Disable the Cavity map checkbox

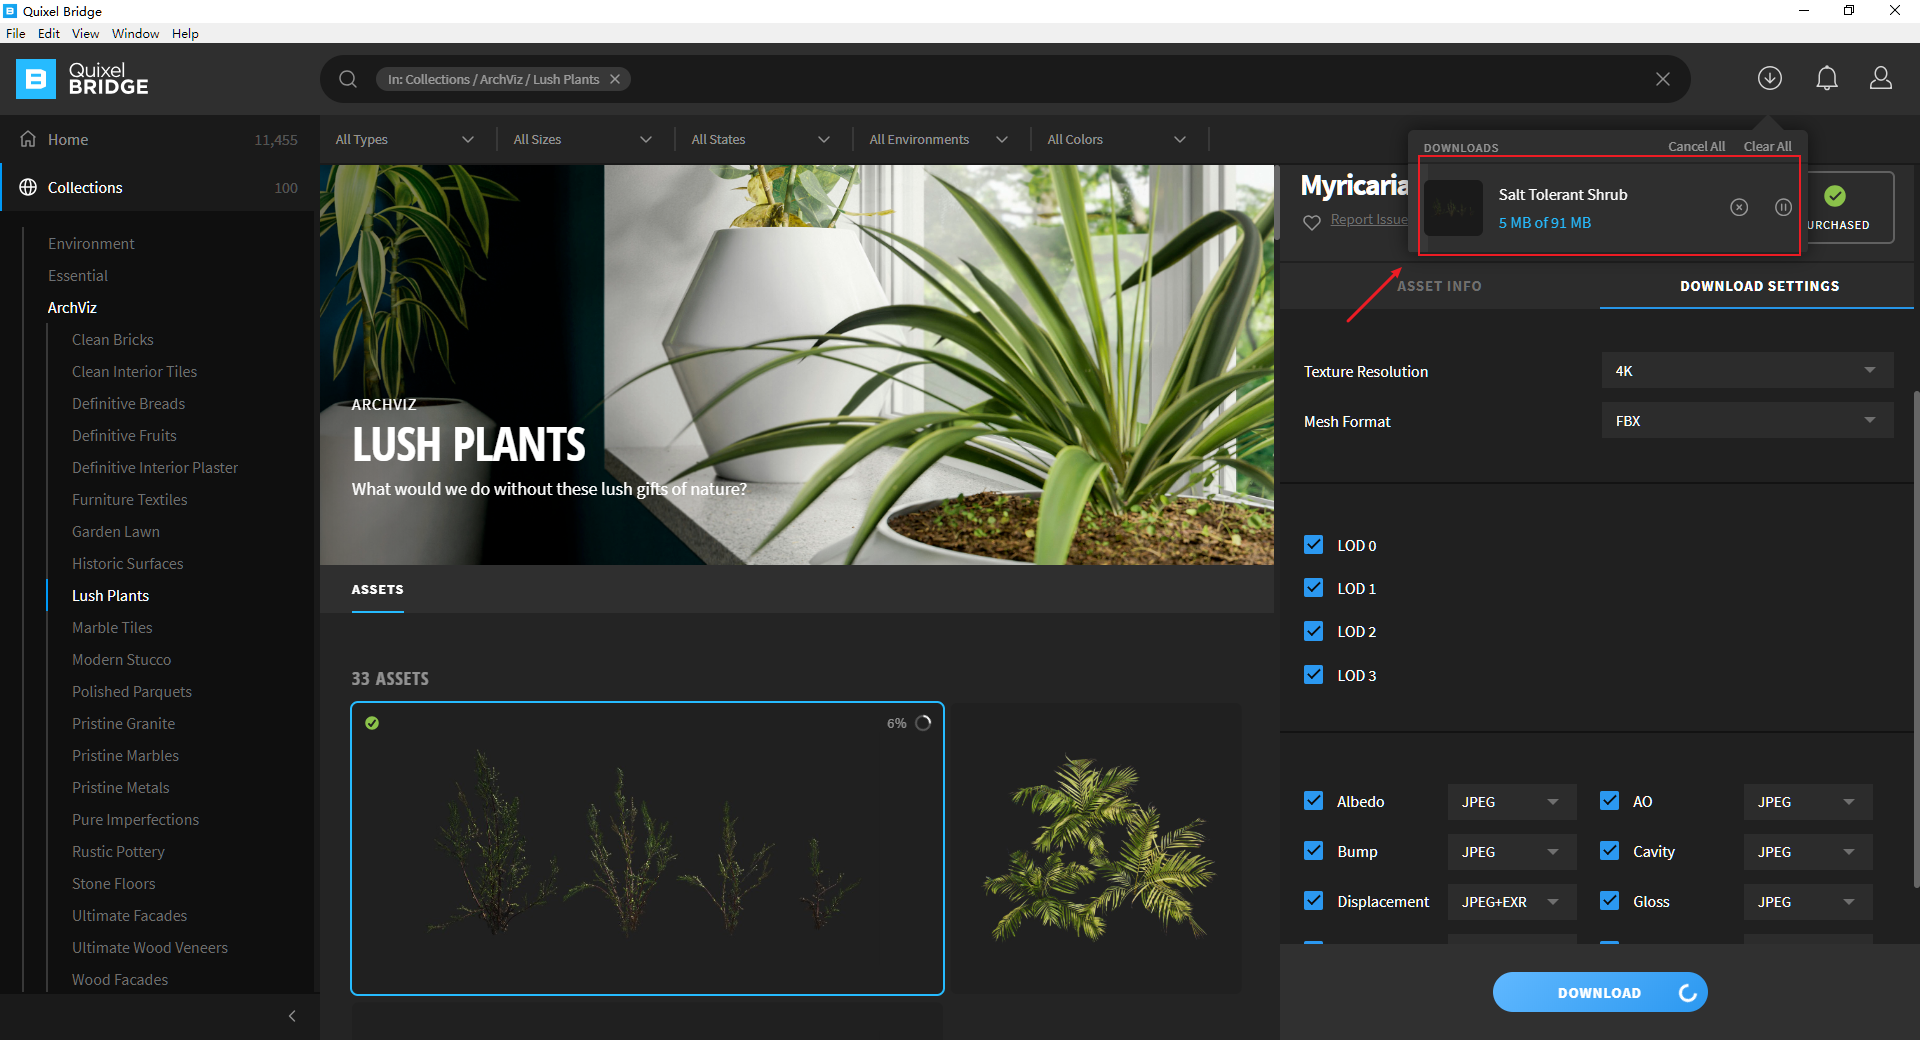coord(1610,851)
